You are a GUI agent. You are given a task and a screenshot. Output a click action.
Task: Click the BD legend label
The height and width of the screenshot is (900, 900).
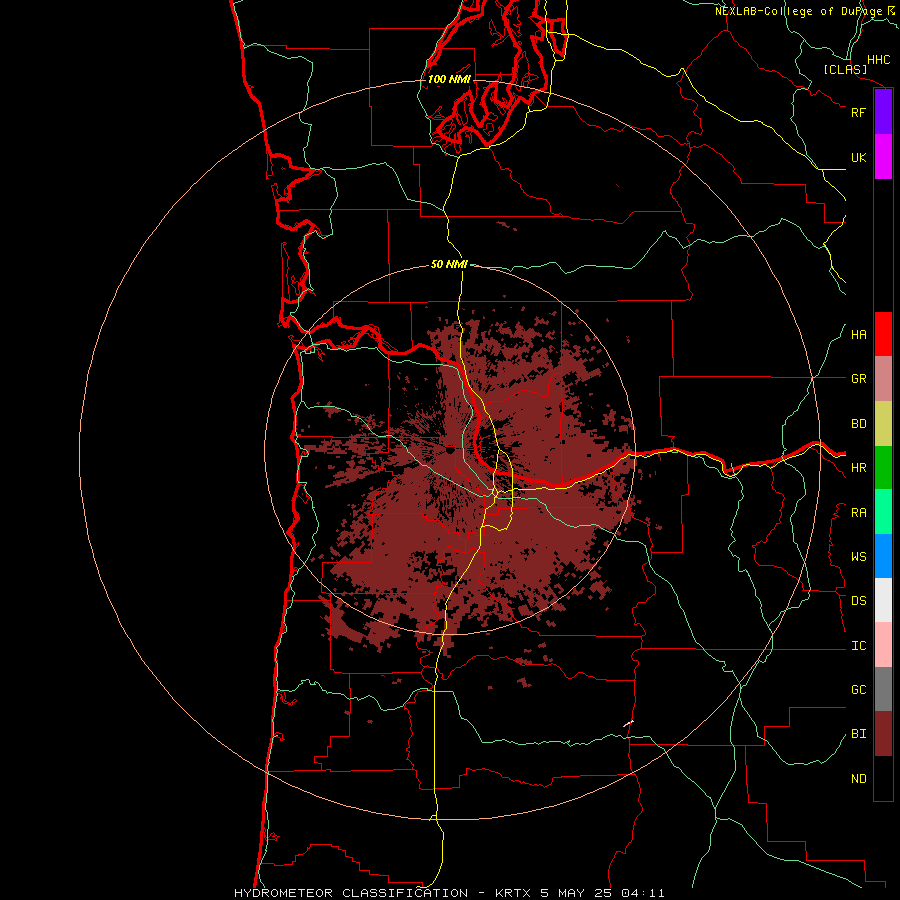[858, 424]
